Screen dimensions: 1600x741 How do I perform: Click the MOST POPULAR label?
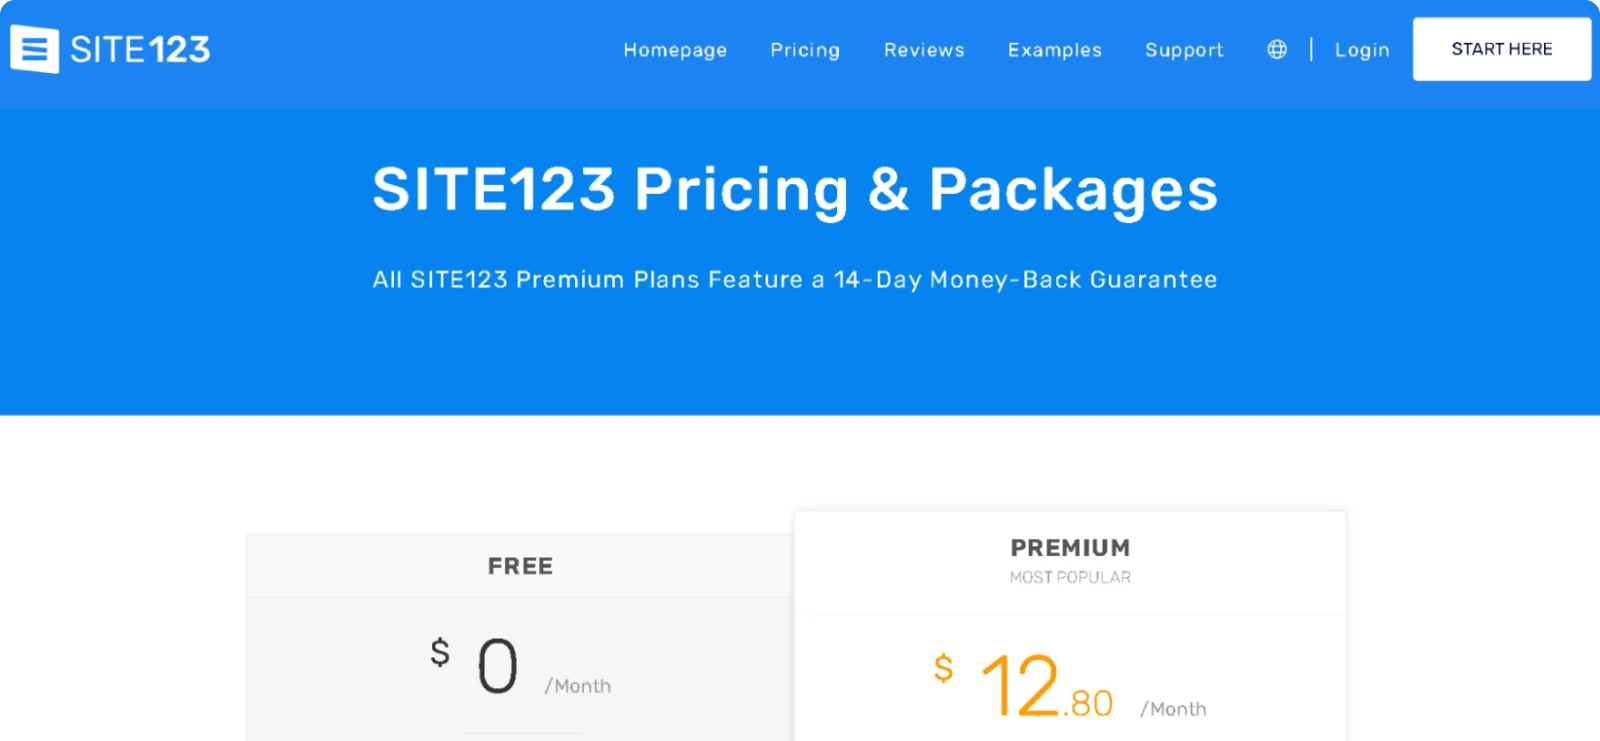point(1070,577)
